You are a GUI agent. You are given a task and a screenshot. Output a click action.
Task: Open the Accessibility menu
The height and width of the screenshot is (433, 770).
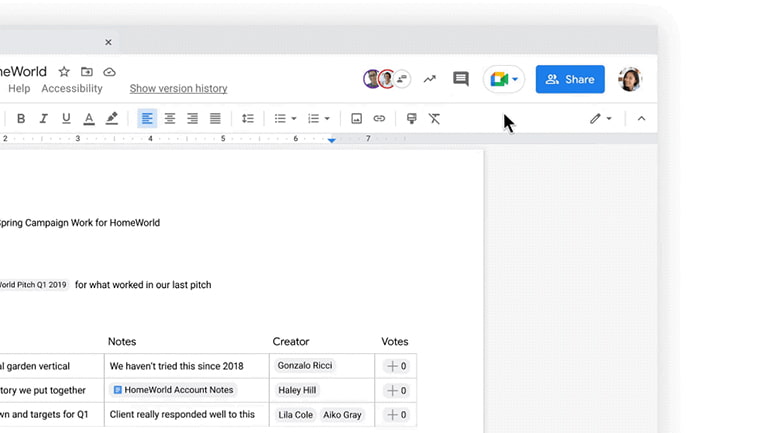tap(72, 88)
